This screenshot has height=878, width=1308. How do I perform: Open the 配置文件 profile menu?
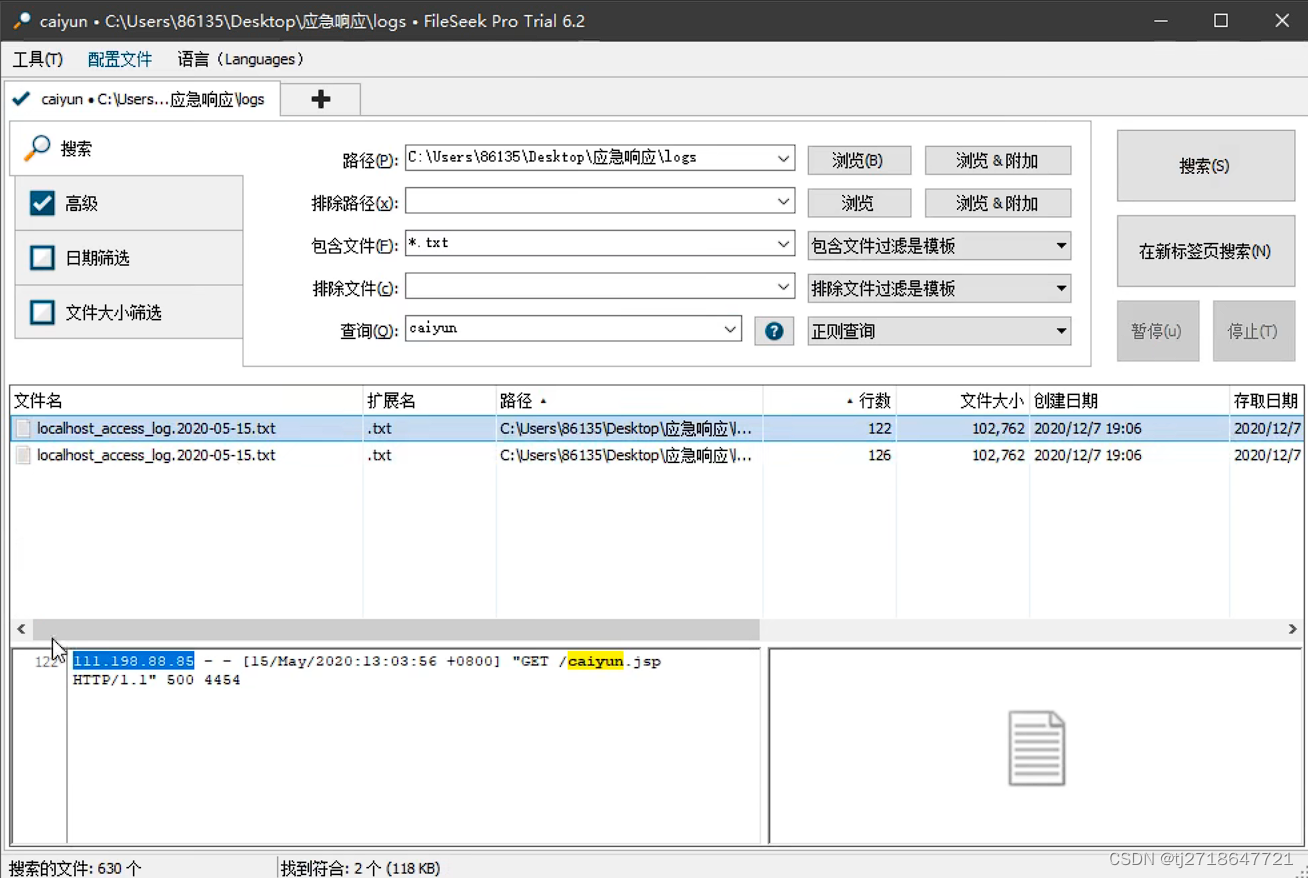(120, 59)
